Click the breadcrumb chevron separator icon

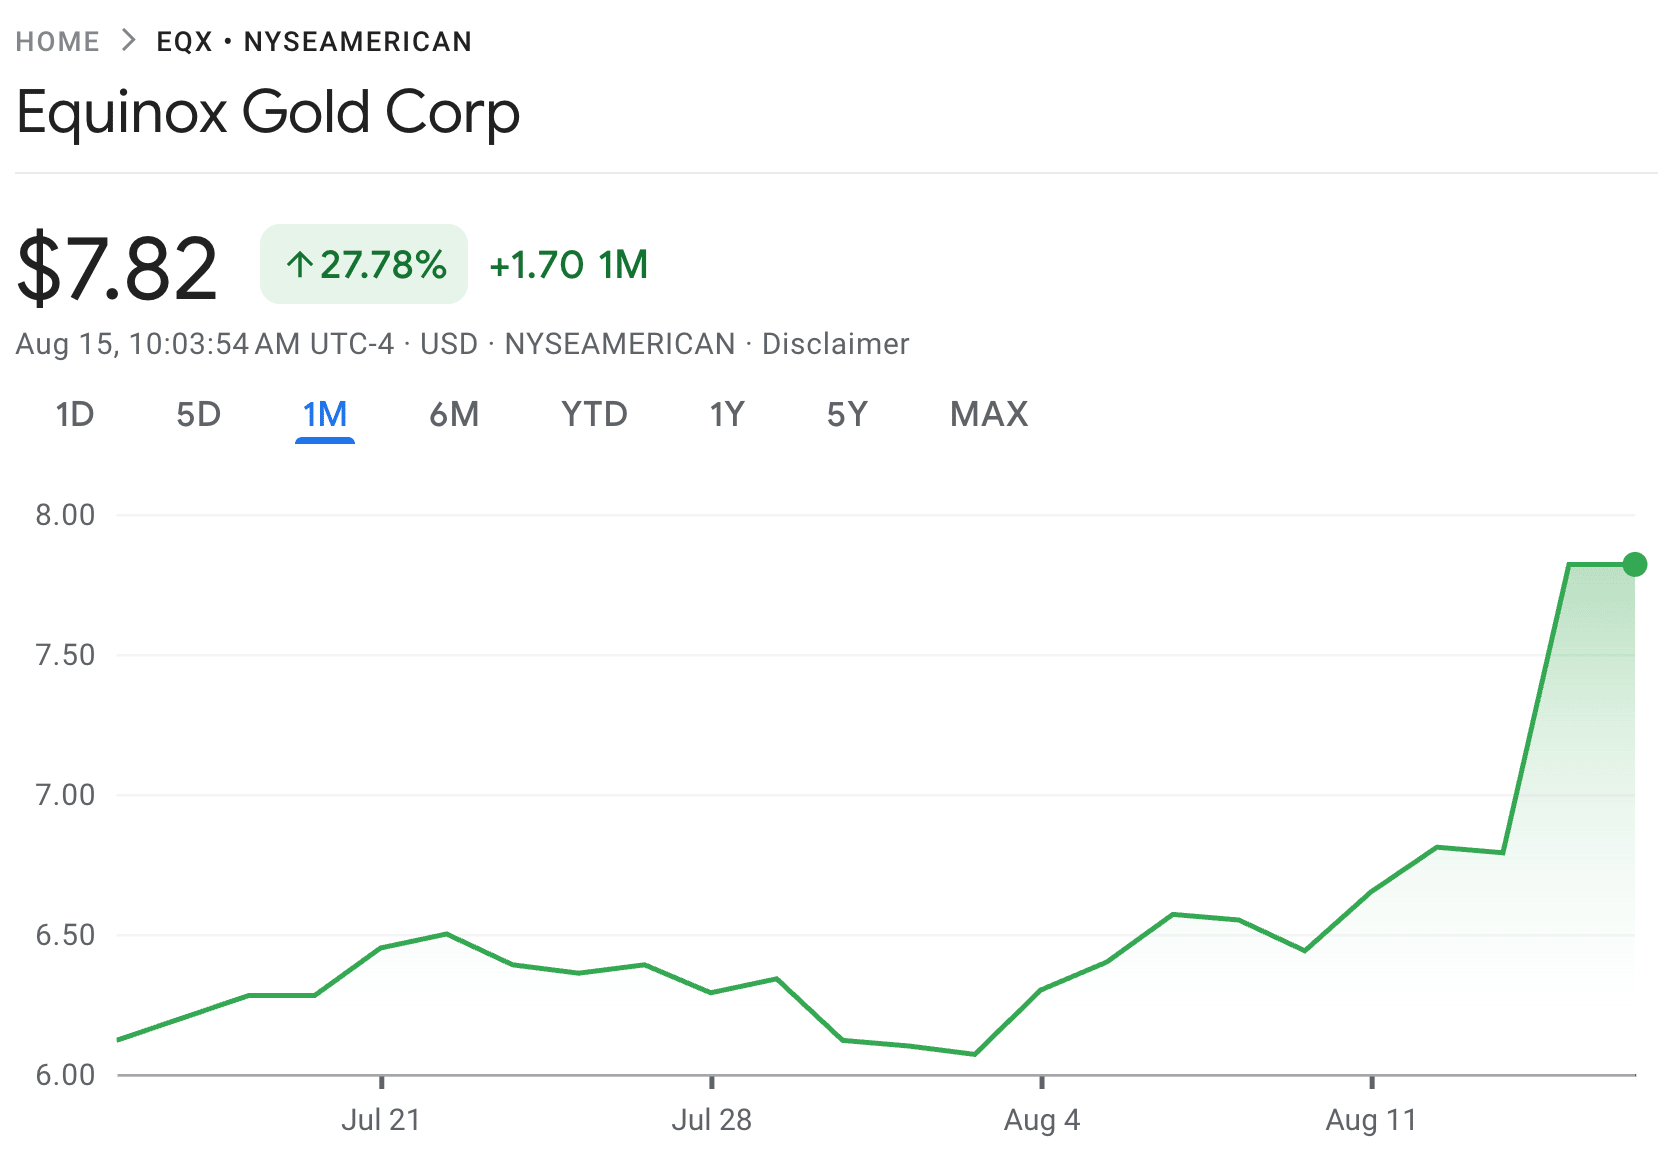click(128, 41)
